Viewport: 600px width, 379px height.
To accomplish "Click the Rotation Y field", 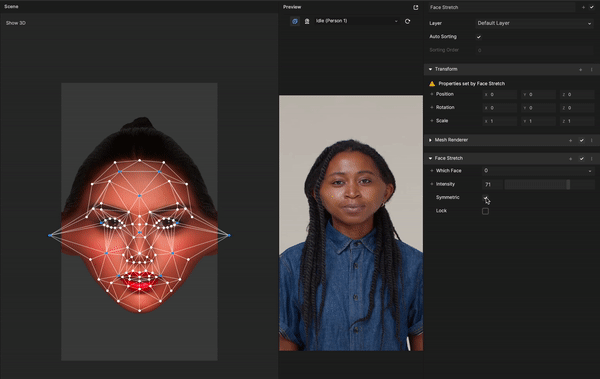I will click(x=538, y=108).
